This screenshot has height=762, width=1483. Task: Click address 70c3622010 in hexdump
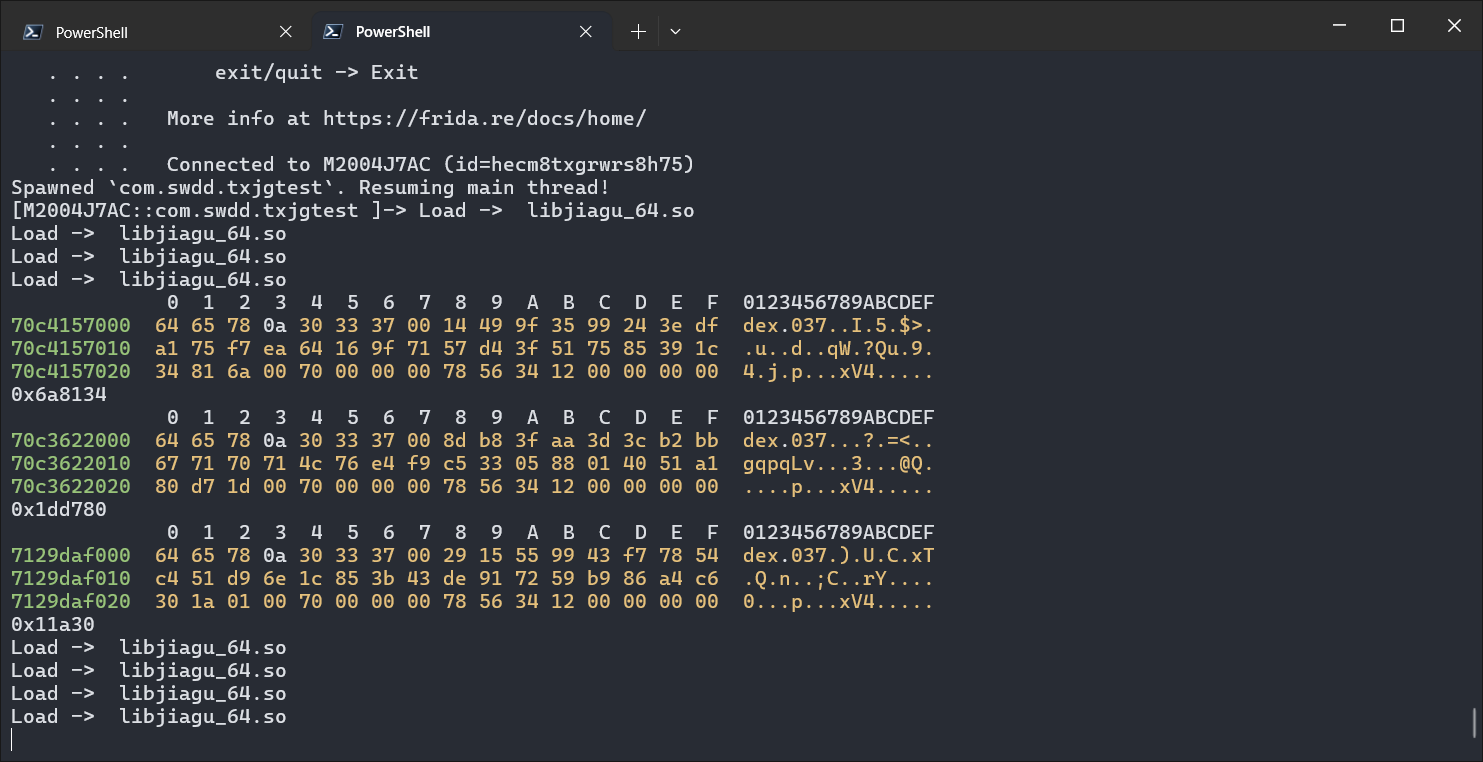pos(71,463)
